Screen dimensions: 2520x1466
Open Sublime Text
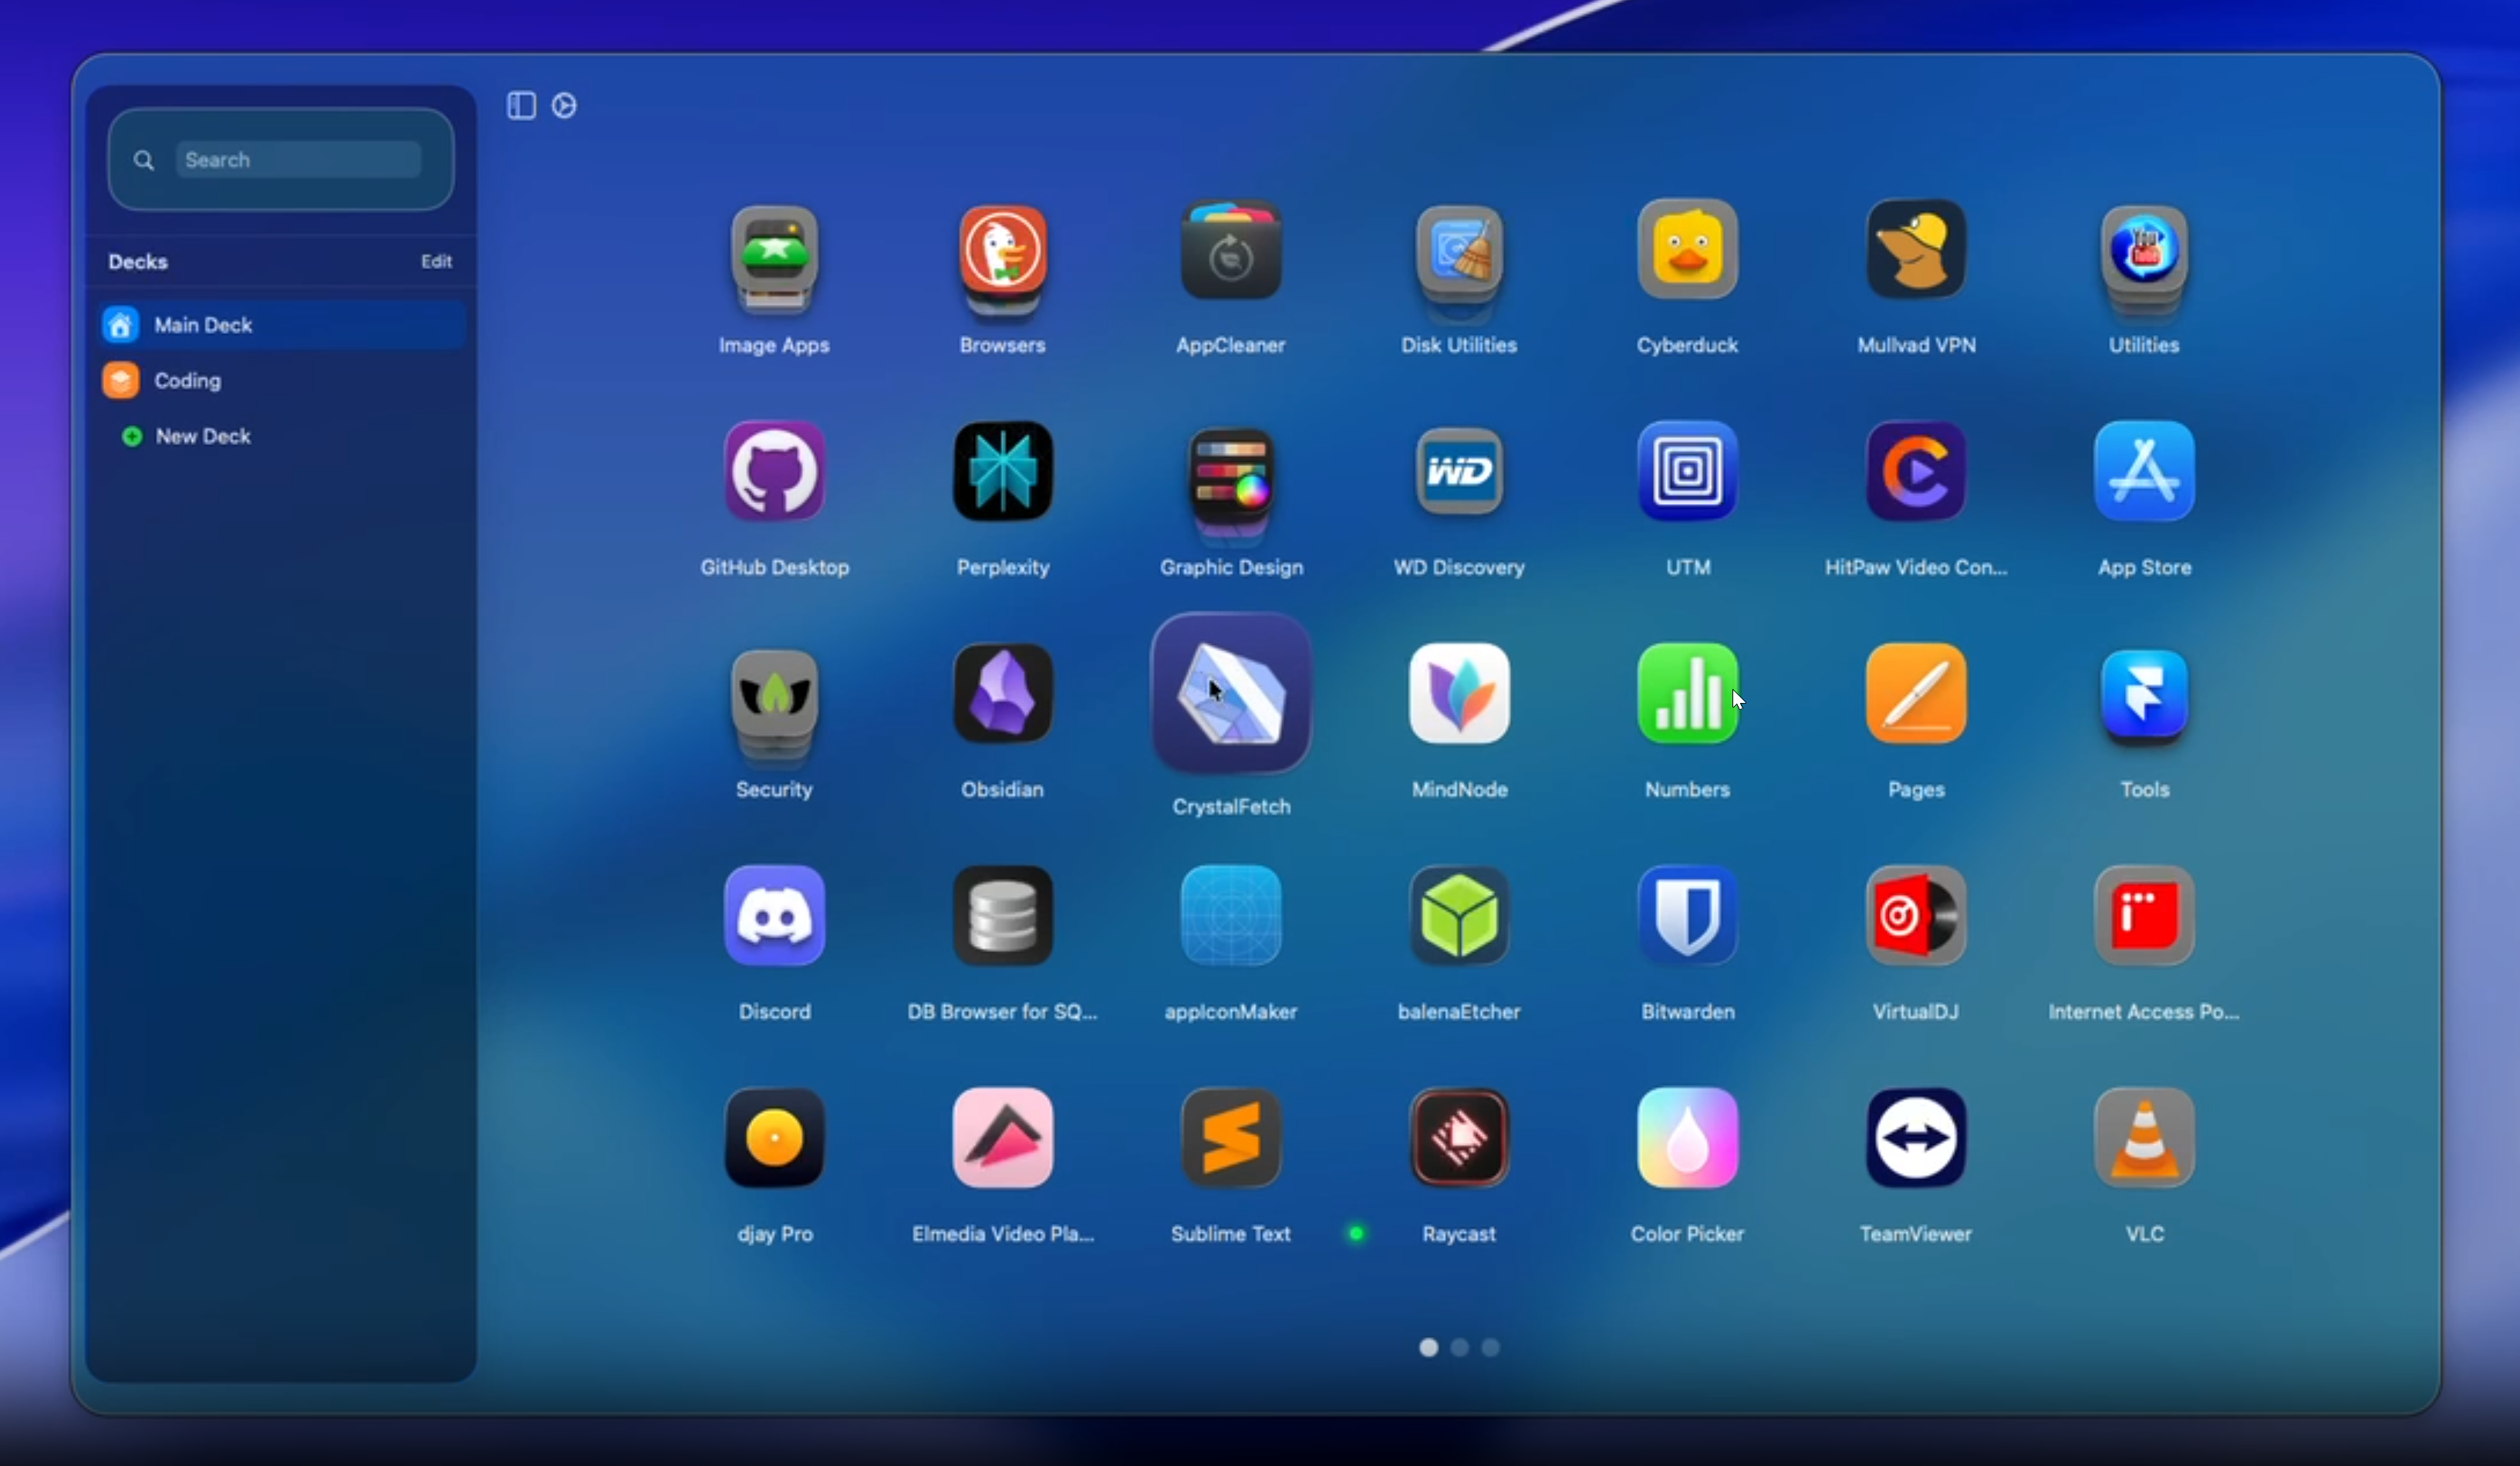(1231, 1137)
